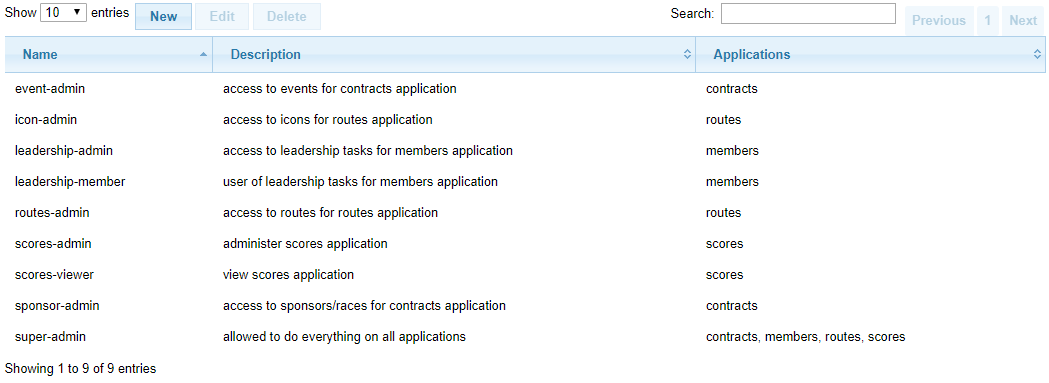Click the disabled Delete button

coord(286,17)
